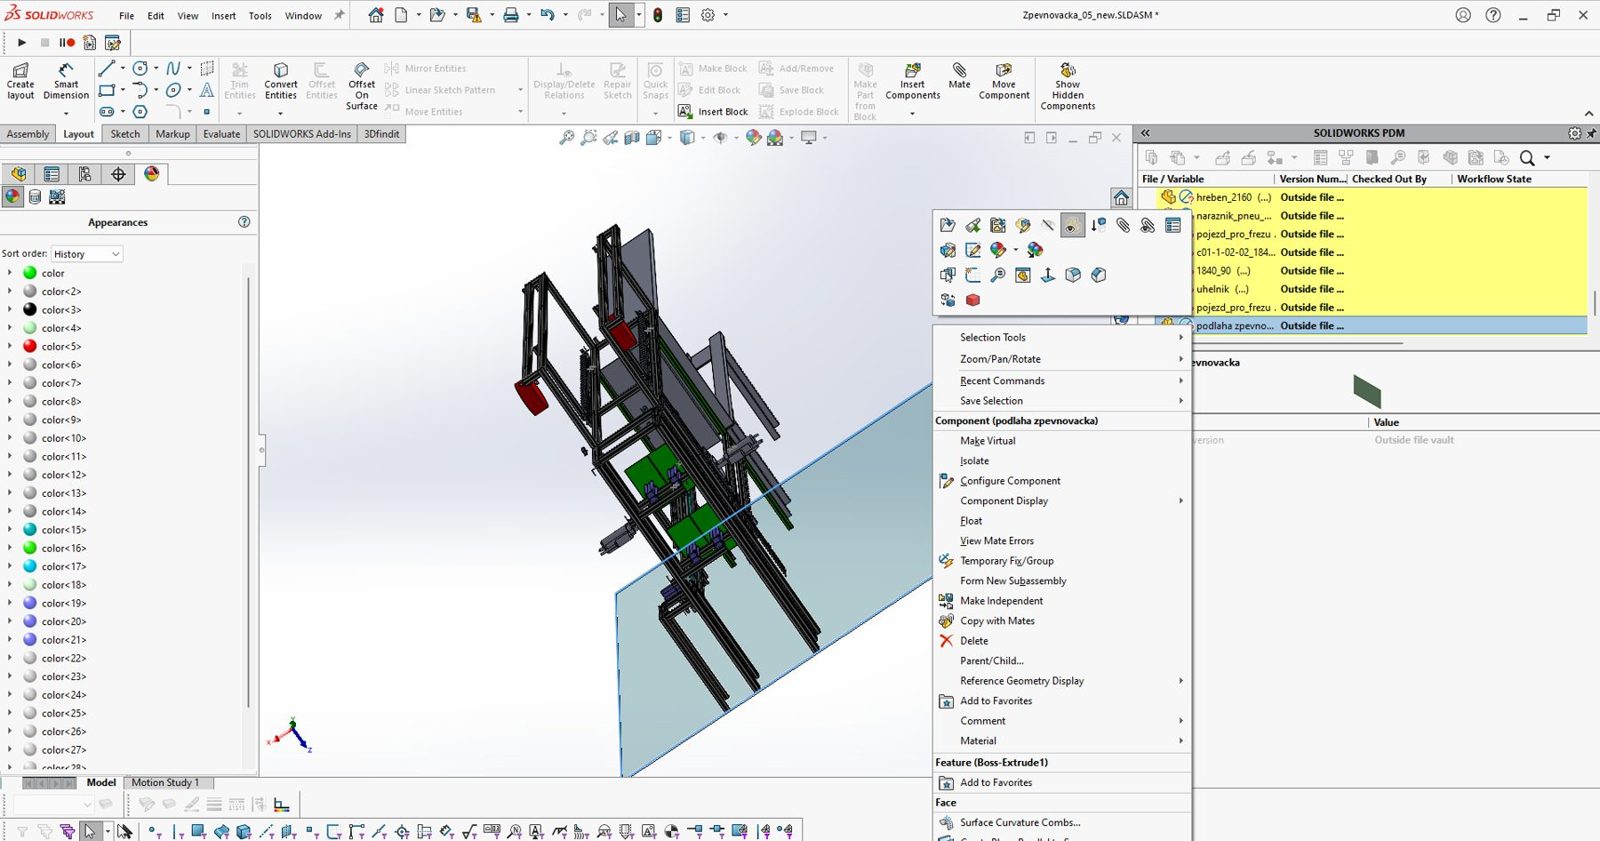Image resolution: width=1600 pixels, height=841 pixels.
Task: Expand the color<5> appearance item
Action: click(x=10, y=346)
